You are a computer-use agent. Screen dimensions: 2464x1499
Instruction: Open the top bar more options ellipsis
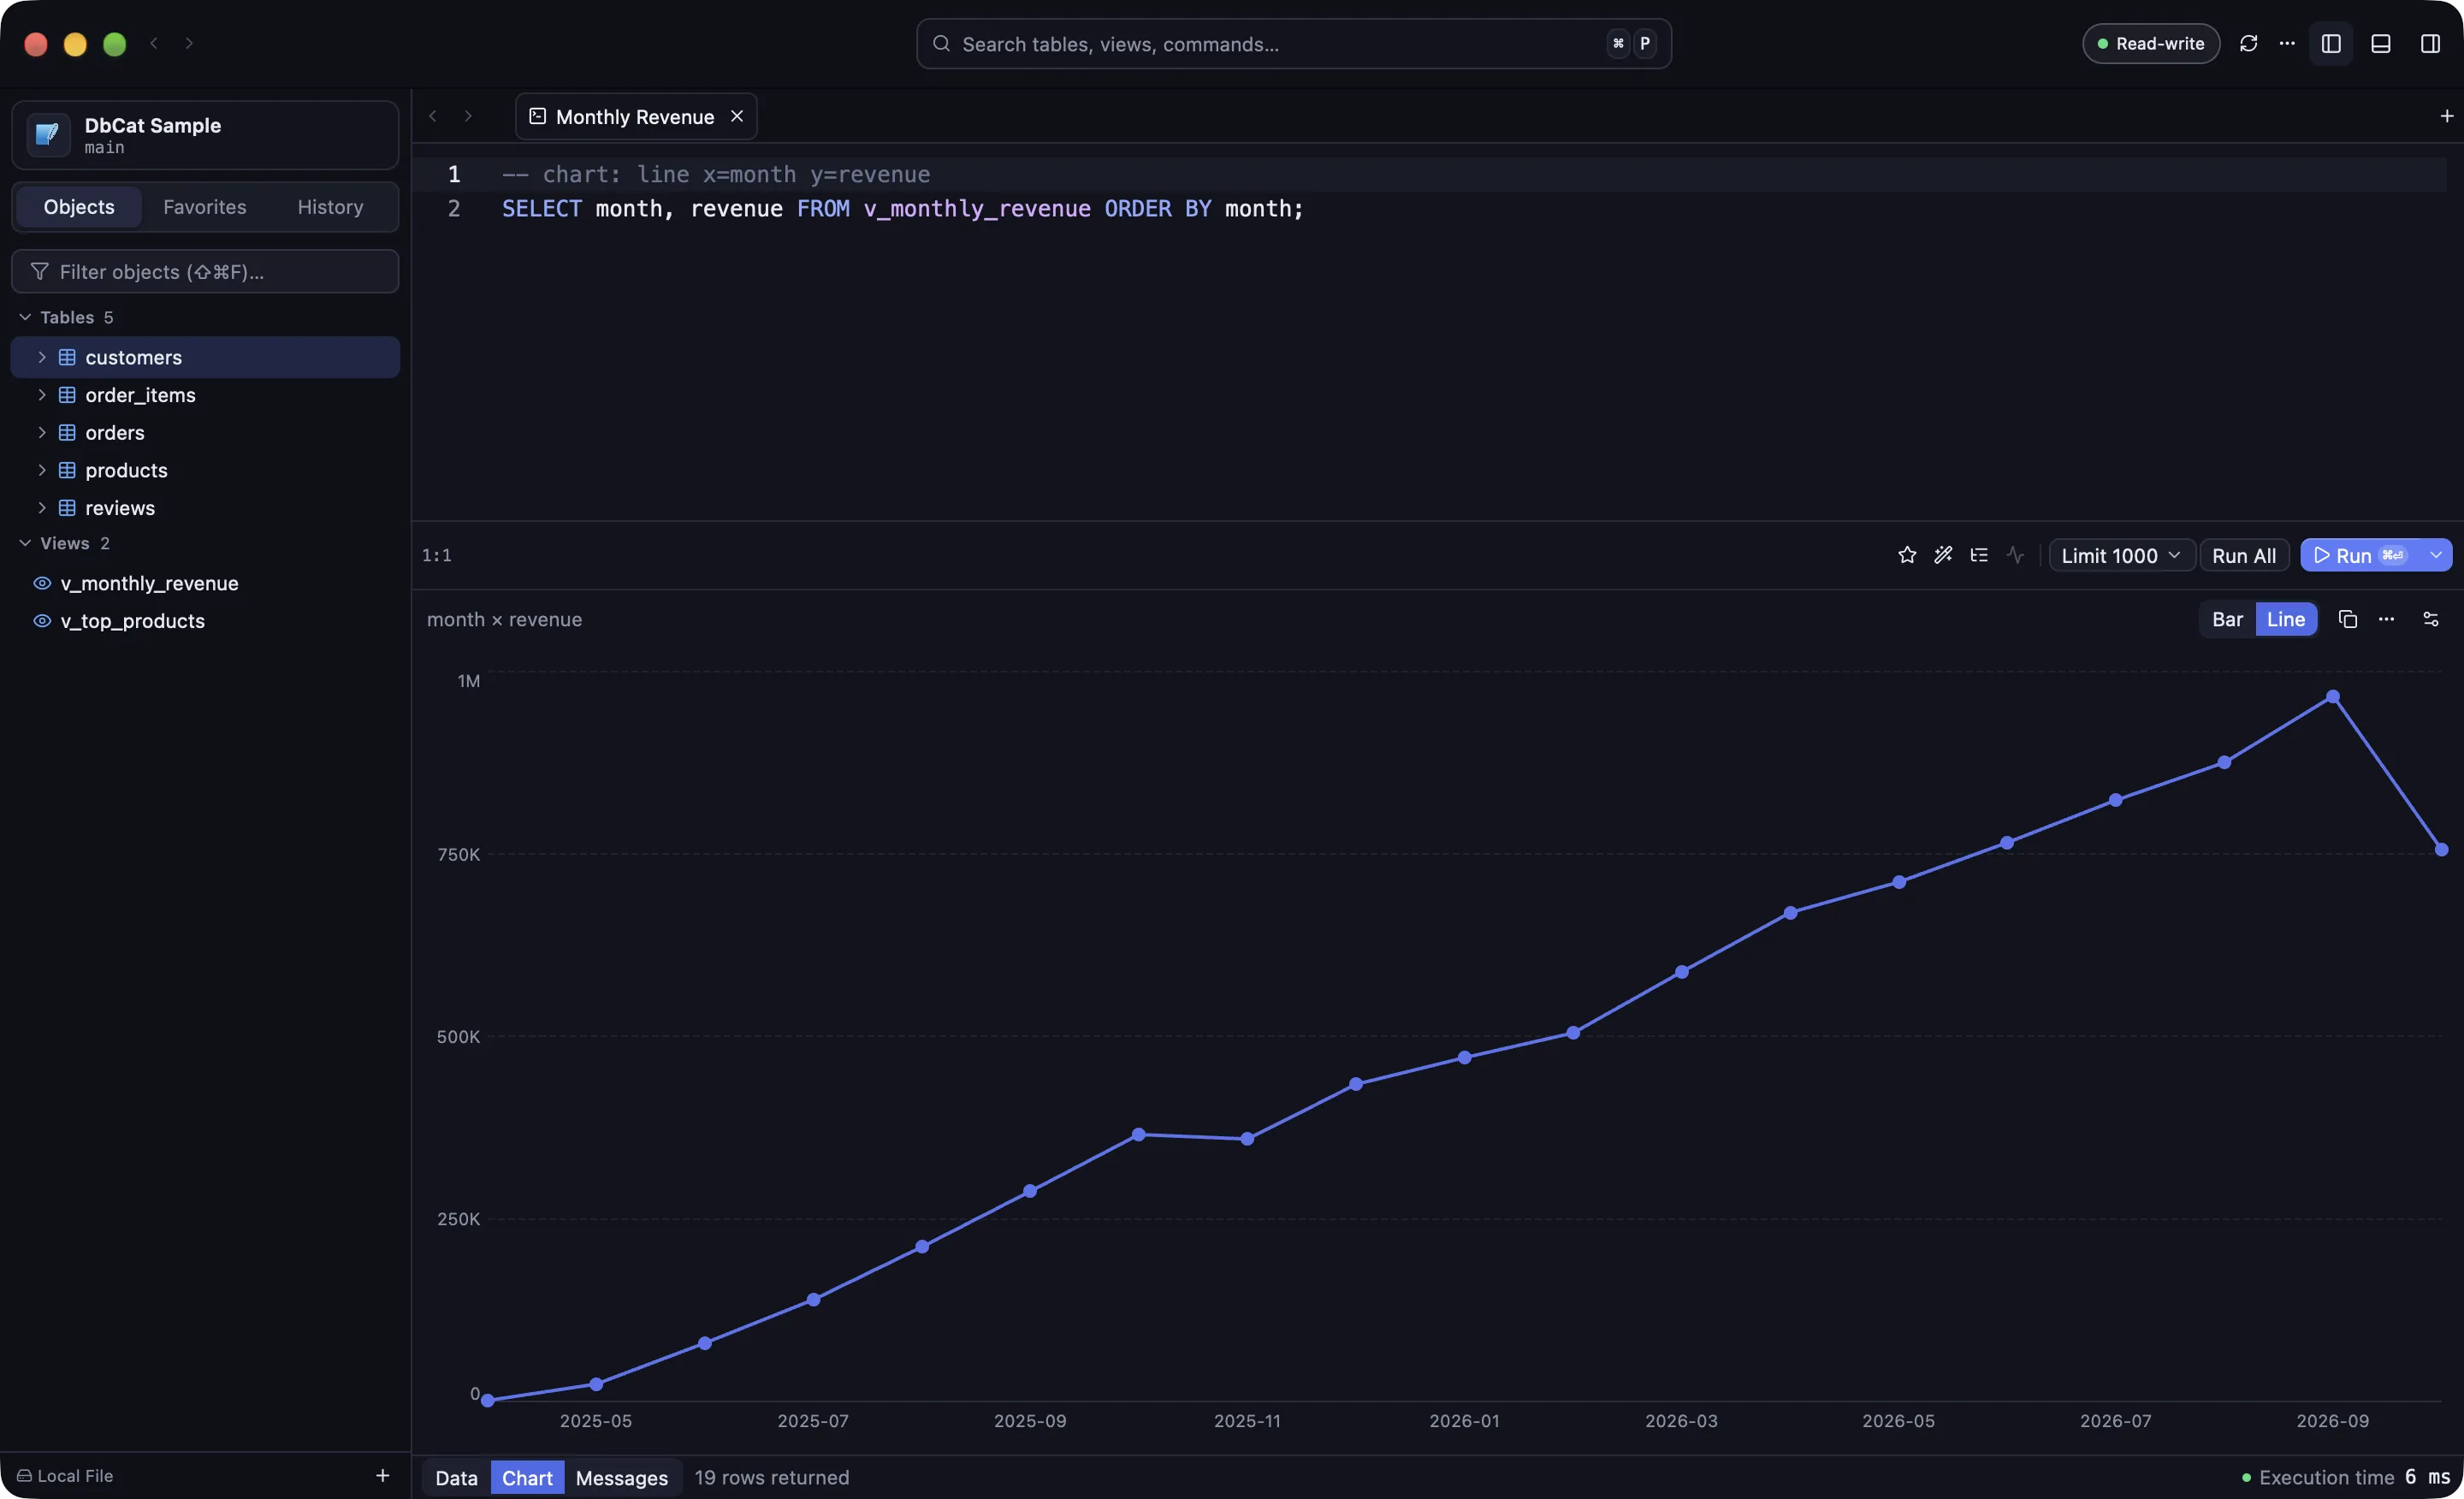[2287, 44]
